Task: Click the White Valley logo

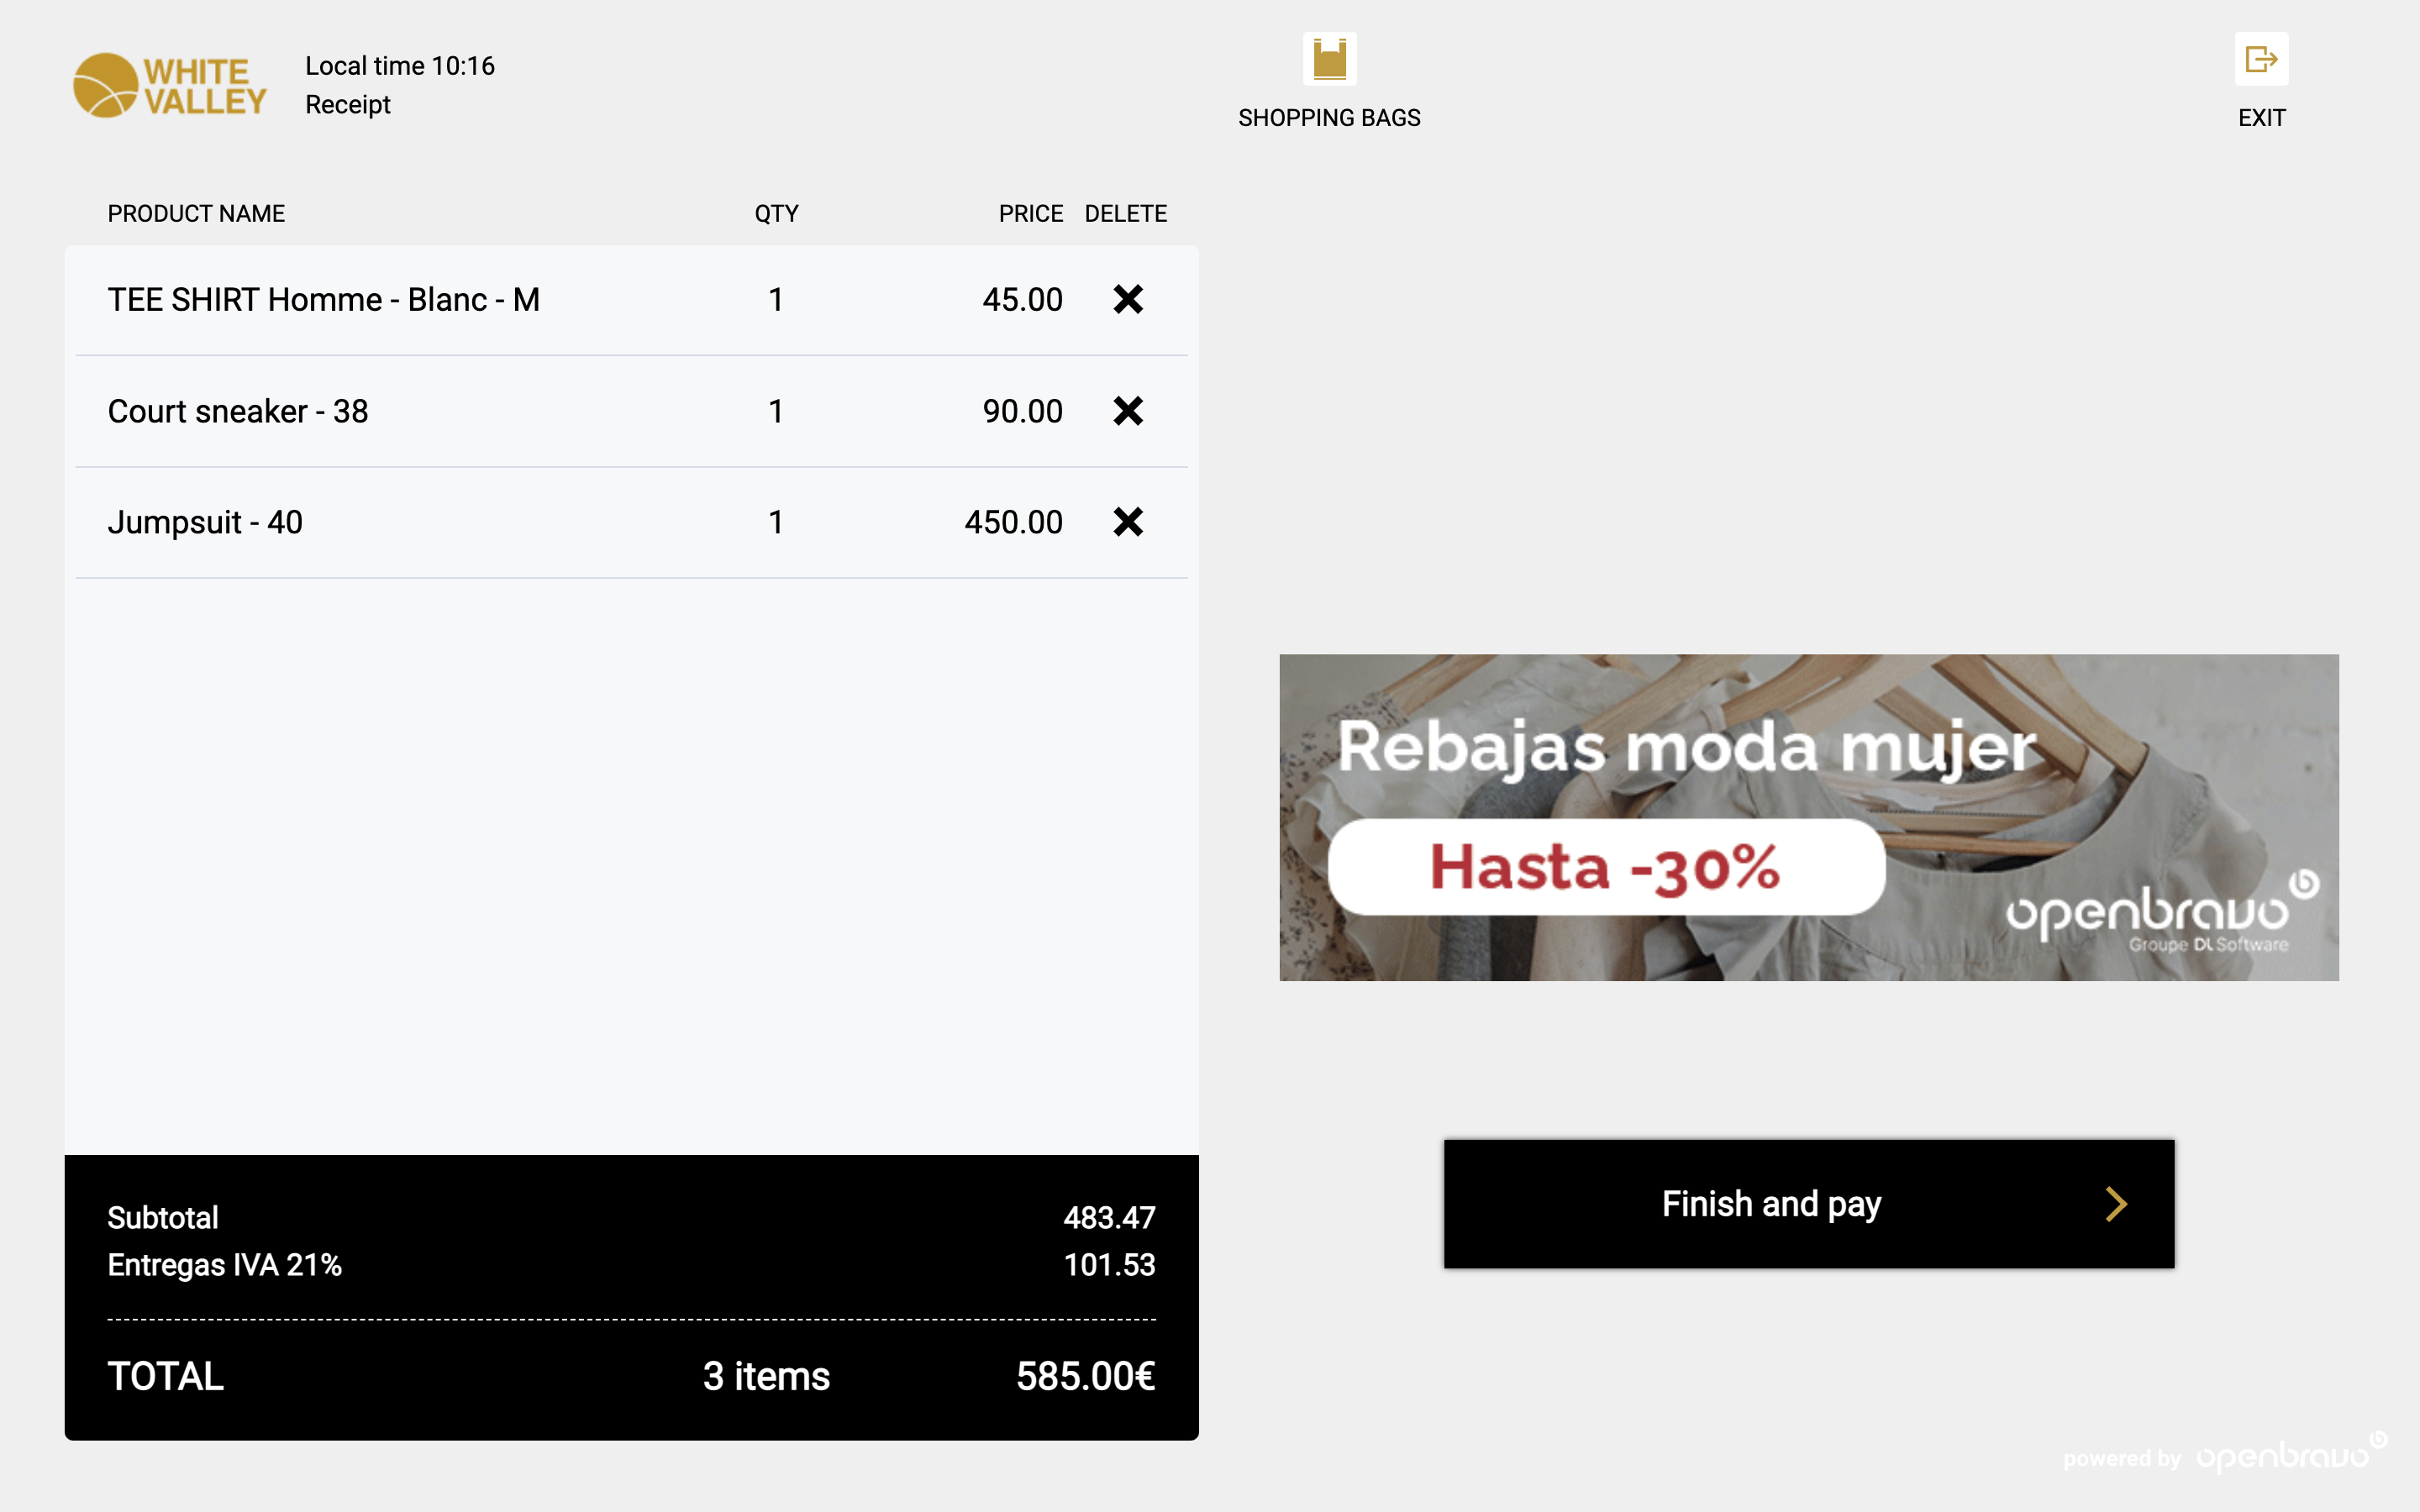Action: [x=170, y=86]
